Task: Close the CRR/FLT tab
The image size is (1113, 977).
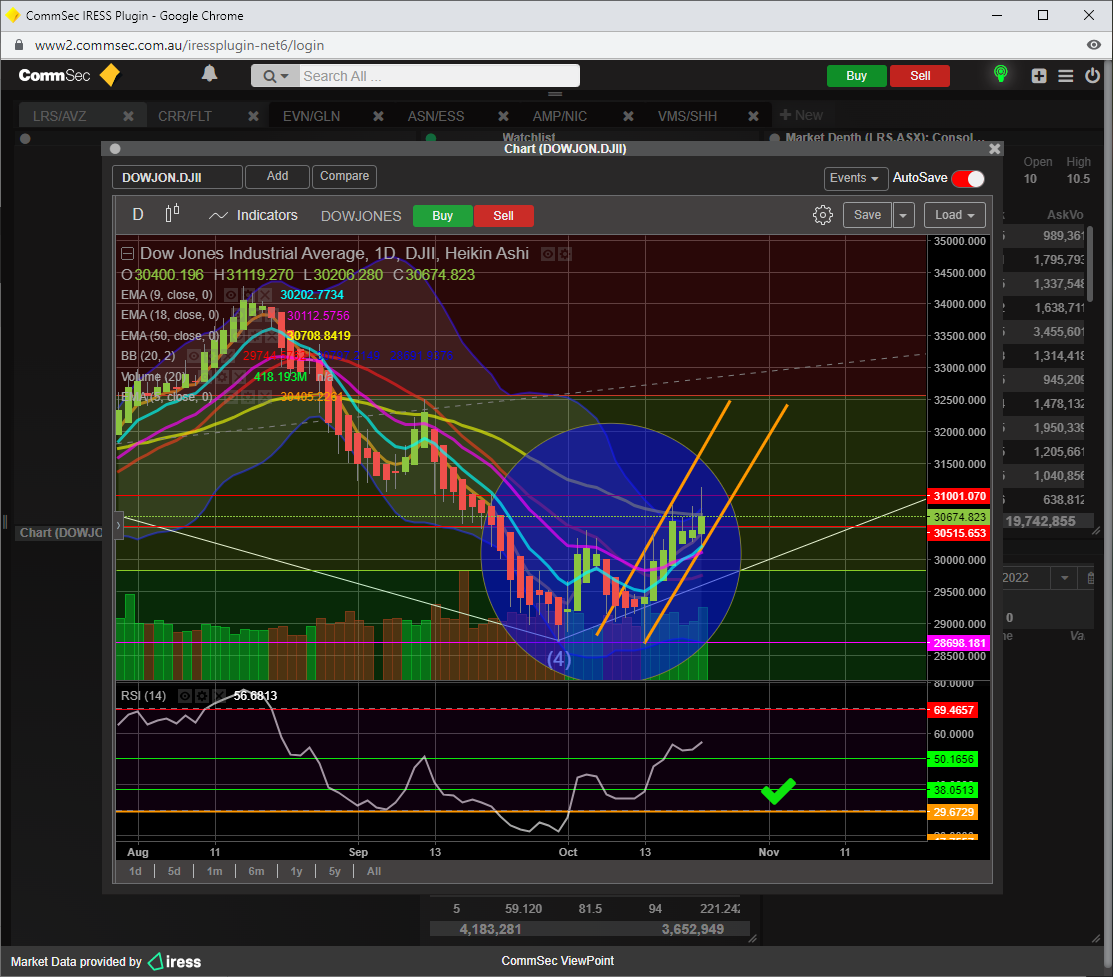Action: (253, 116)
